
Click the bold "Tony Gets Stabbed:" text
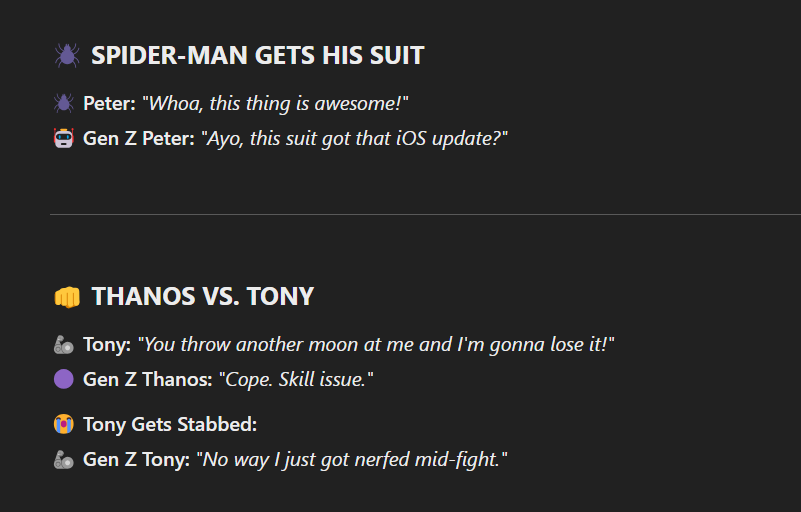(170, 425)
